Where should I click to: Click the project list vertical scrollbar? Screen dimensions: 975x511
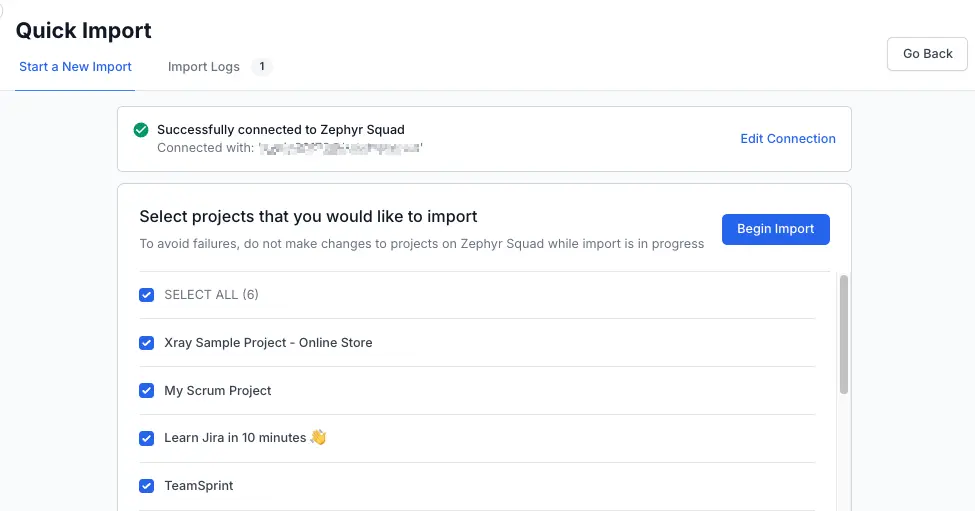[843, 335]
